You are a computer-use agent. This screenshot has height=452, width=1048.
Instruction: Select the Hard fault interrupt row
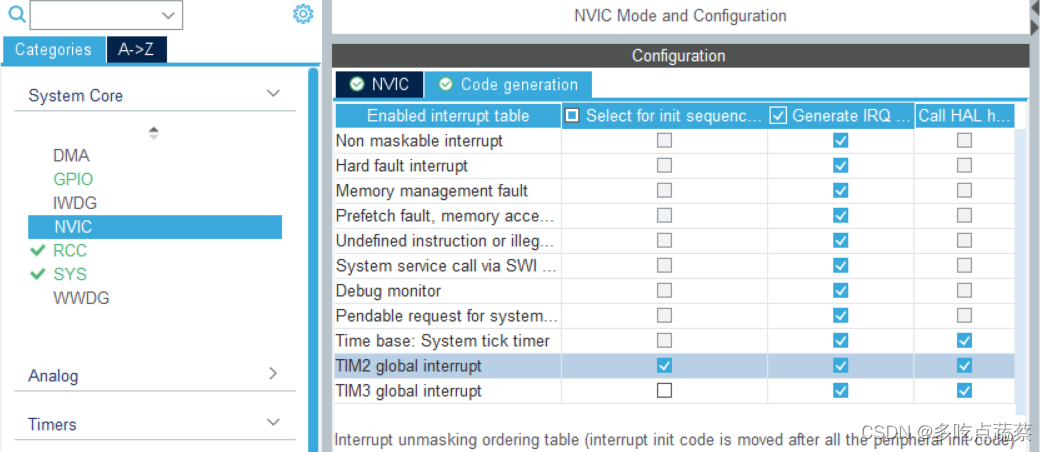point(674,166)
